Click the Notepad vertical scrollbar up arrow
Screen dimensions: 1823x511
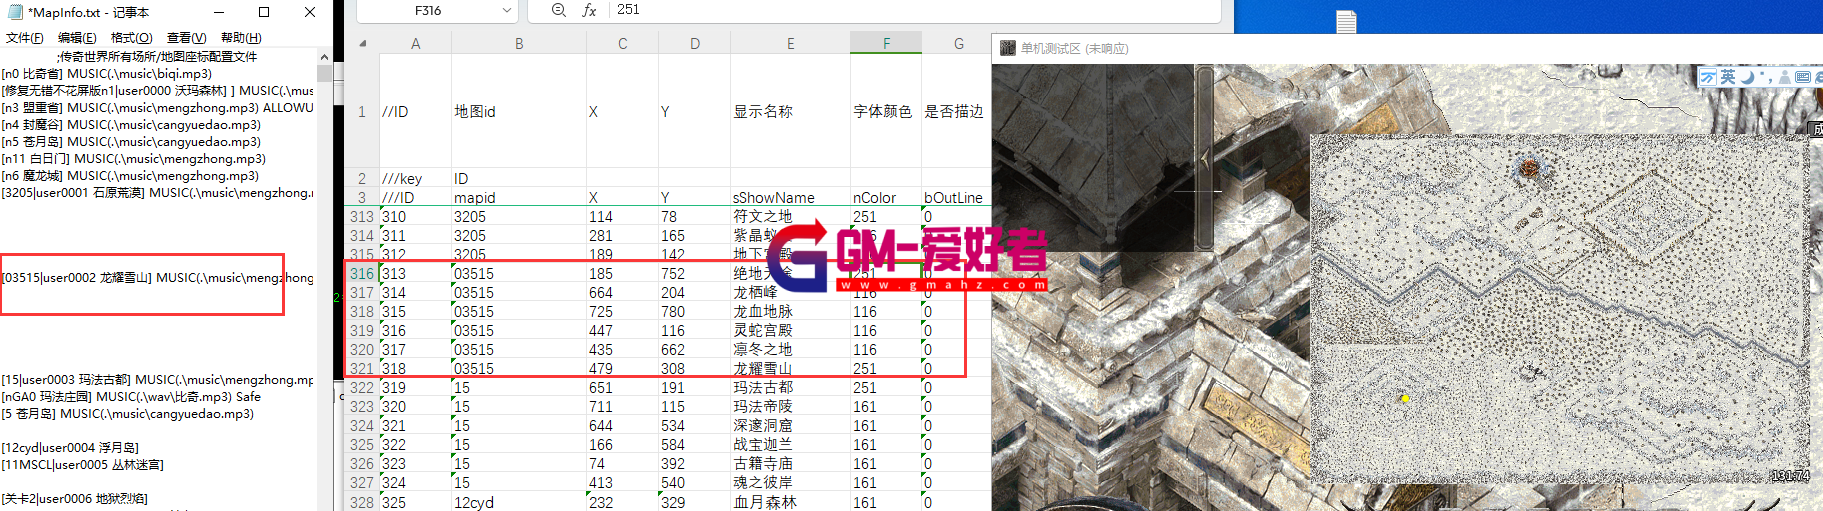pyautogui.click(x=324, y=56)
